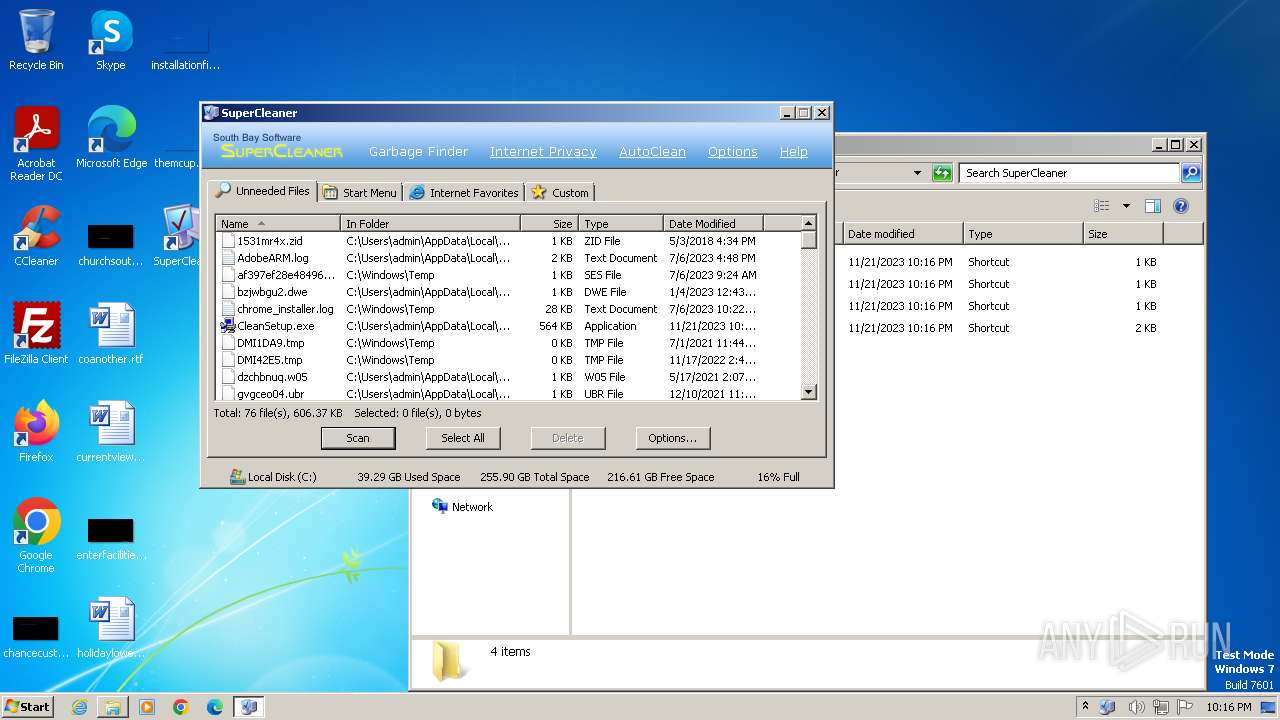Select the DMI42E5.tmp file row
The height and width of the screenshot is (720, 1280).
tap(508, 360)
